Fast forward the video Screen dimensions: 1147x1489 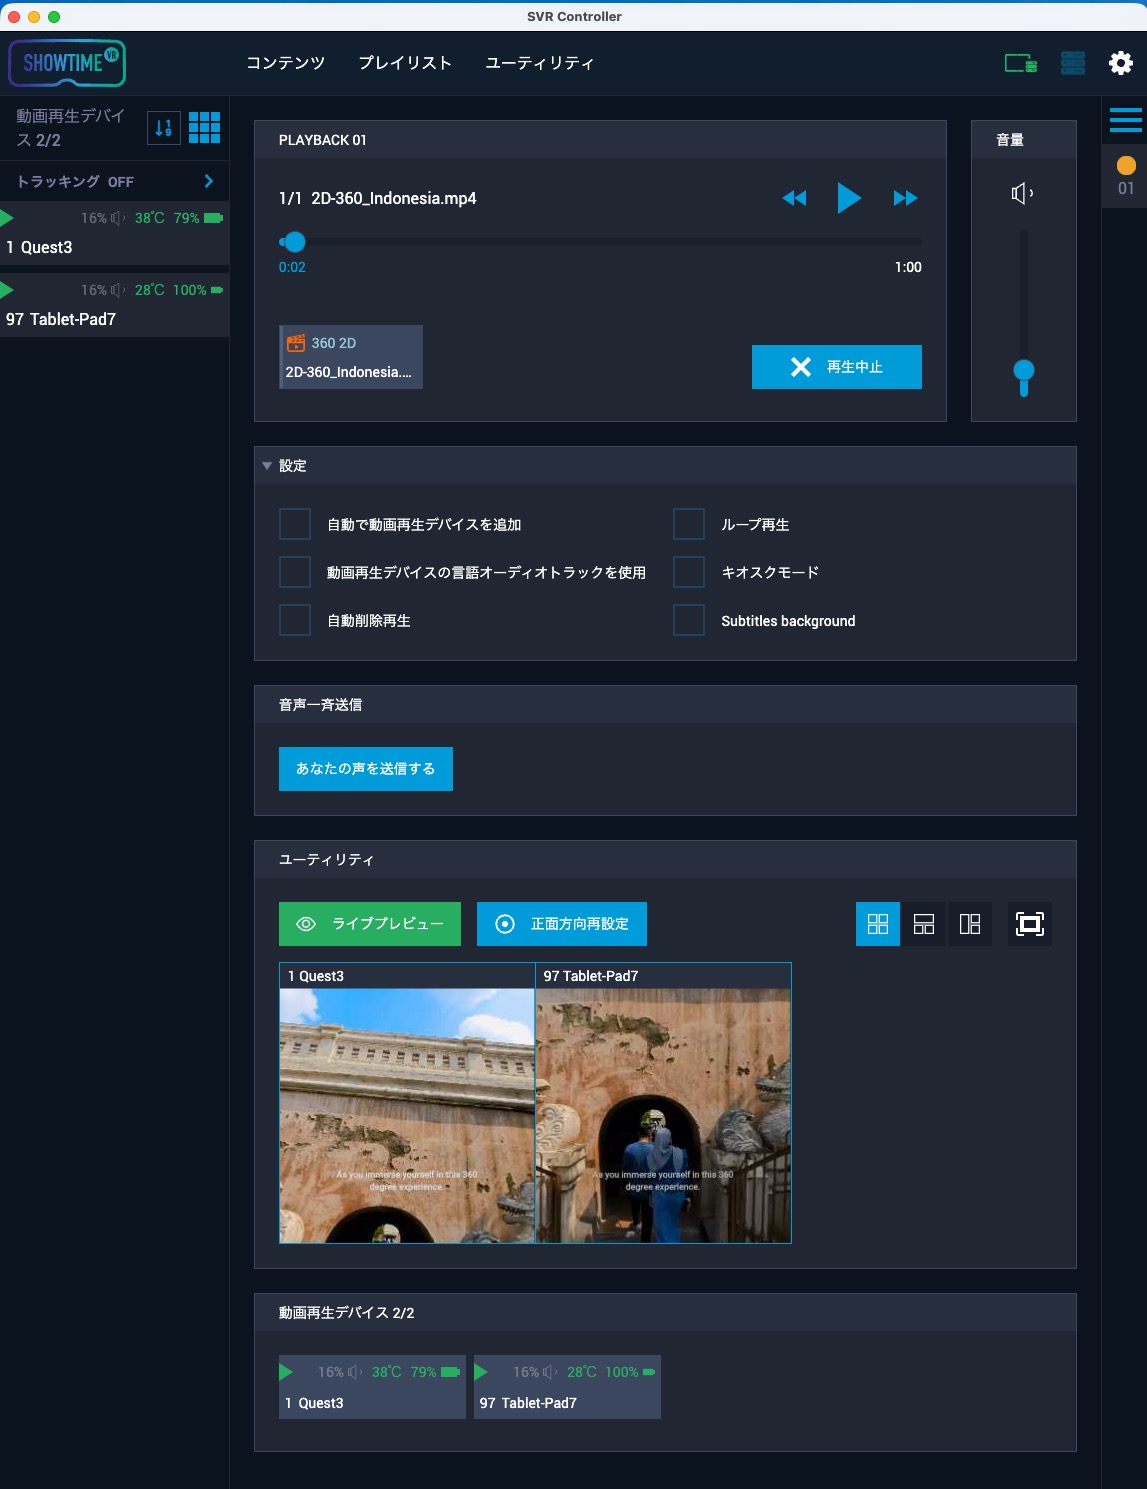pos(905,198)
